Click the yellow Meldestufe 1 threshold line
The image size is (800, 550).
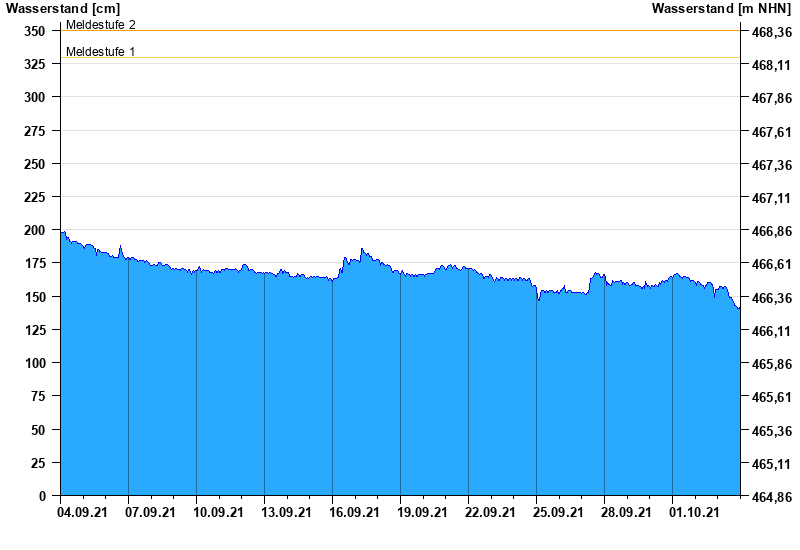pos(401,58)
